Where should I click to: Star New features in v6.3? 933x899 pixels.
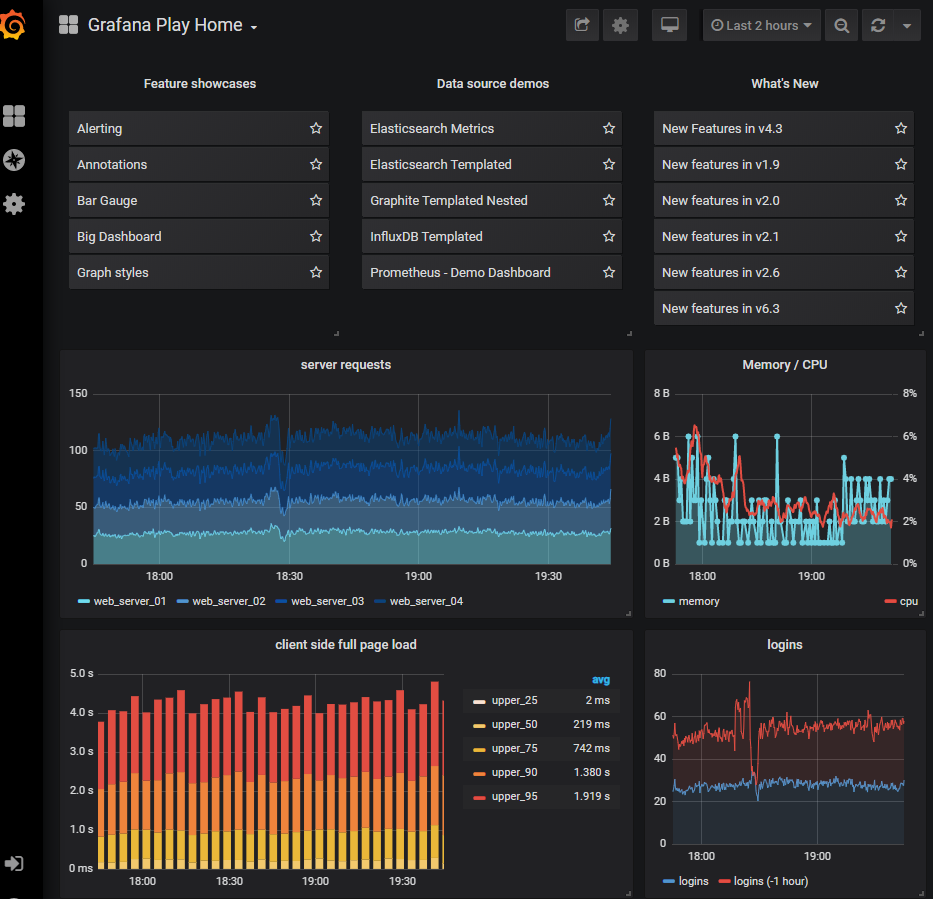pos(901,308)
